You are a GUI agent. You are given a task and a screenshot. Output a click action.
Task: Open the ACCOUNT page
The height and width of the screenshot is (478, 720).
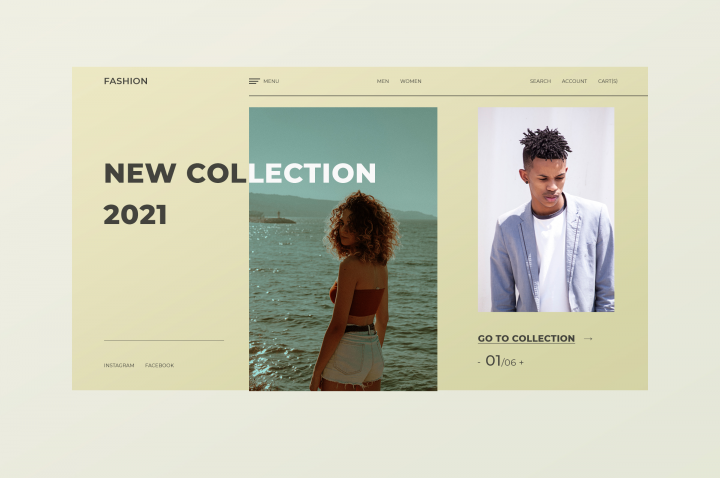tap(574, 81)
